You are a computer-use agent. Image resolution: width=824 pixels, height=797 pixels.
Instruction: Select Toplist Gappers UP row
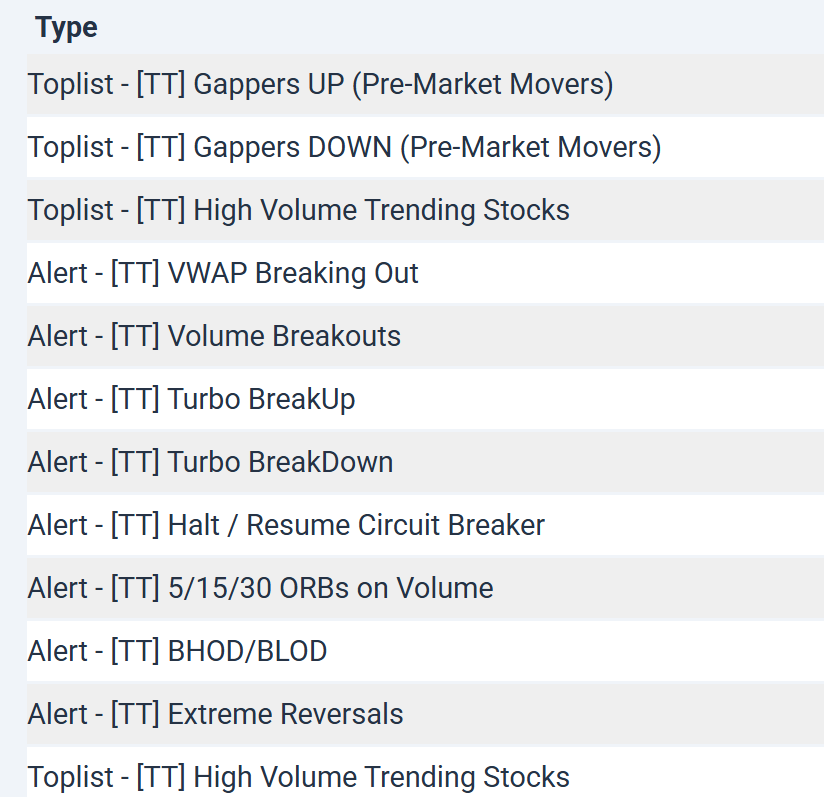320,84
